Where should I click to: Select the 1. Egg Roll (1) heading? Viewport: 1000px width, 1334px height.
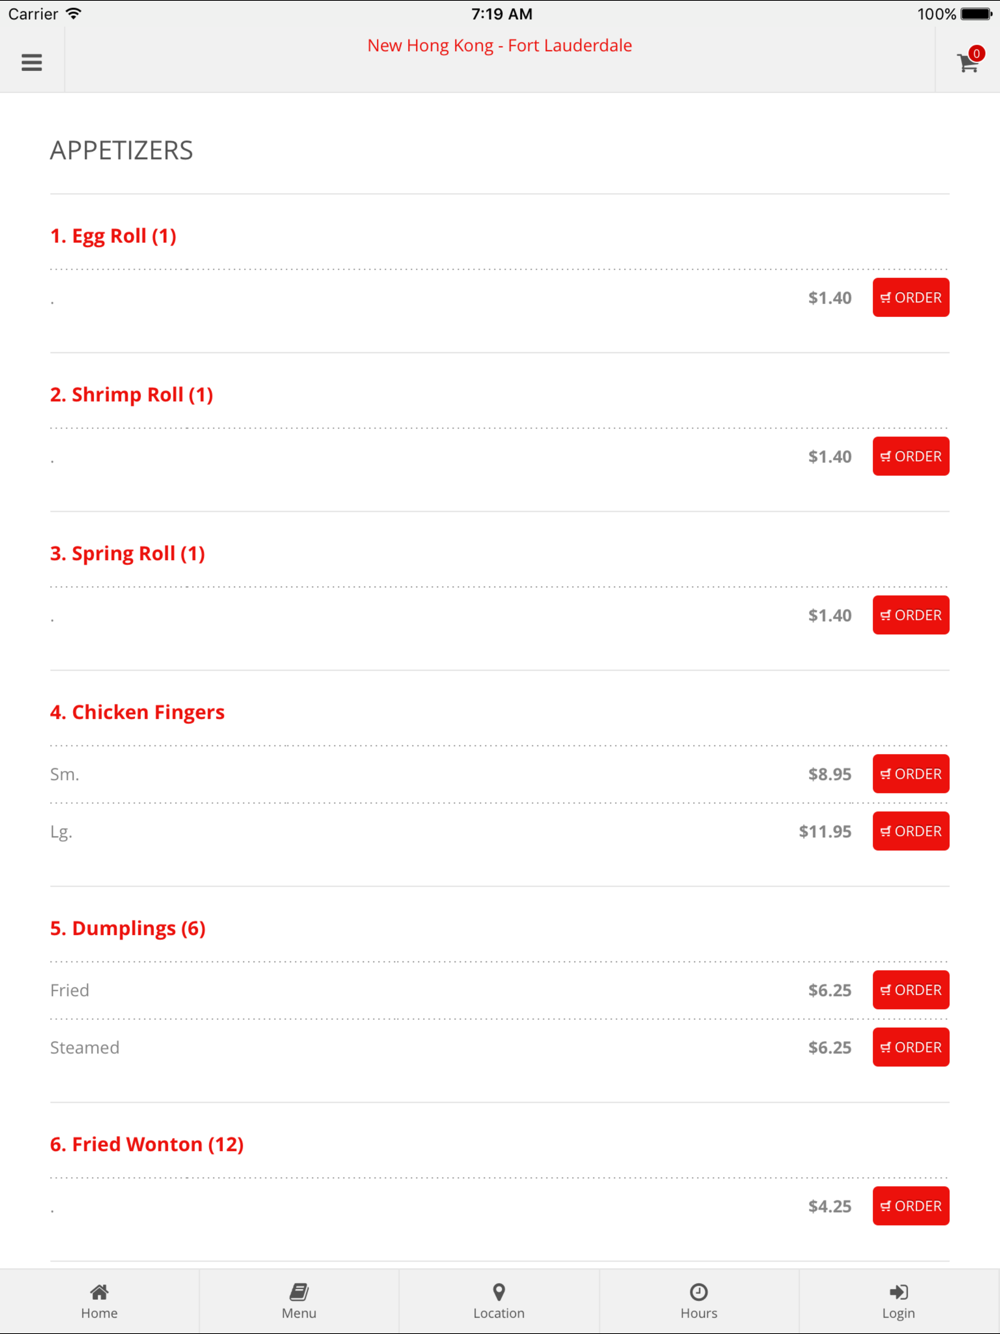113,236
